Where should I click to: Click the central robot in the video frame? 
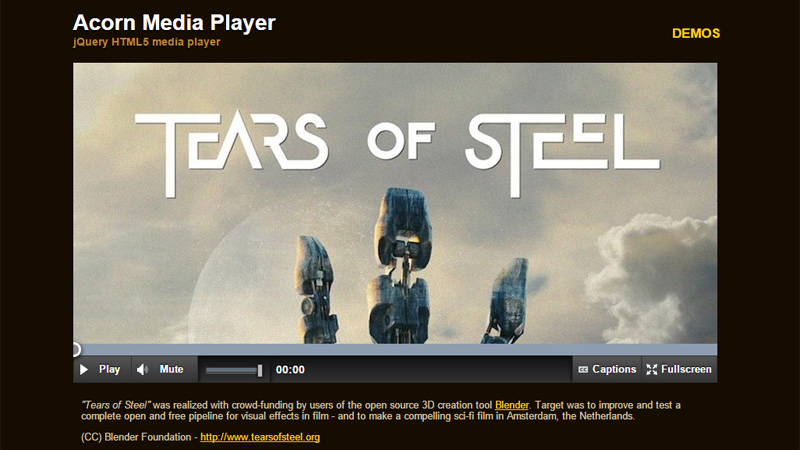pyautogui.click(x=403, y=265)
